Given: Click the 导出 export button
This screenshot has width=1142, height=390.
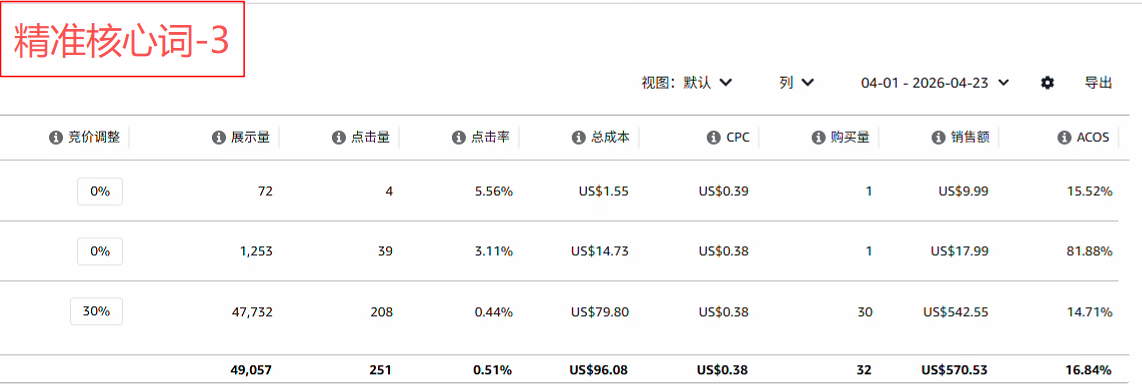Looking at the screenshot, I should coord(1098,83).
